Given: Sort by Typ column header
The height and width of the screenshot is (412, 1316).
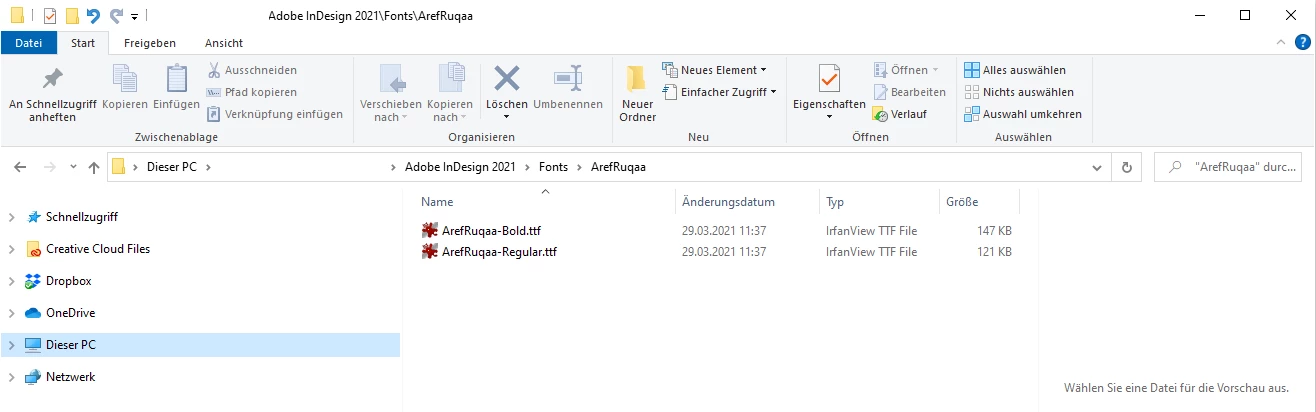Looking at the screenshot, I should click(879, 202).
